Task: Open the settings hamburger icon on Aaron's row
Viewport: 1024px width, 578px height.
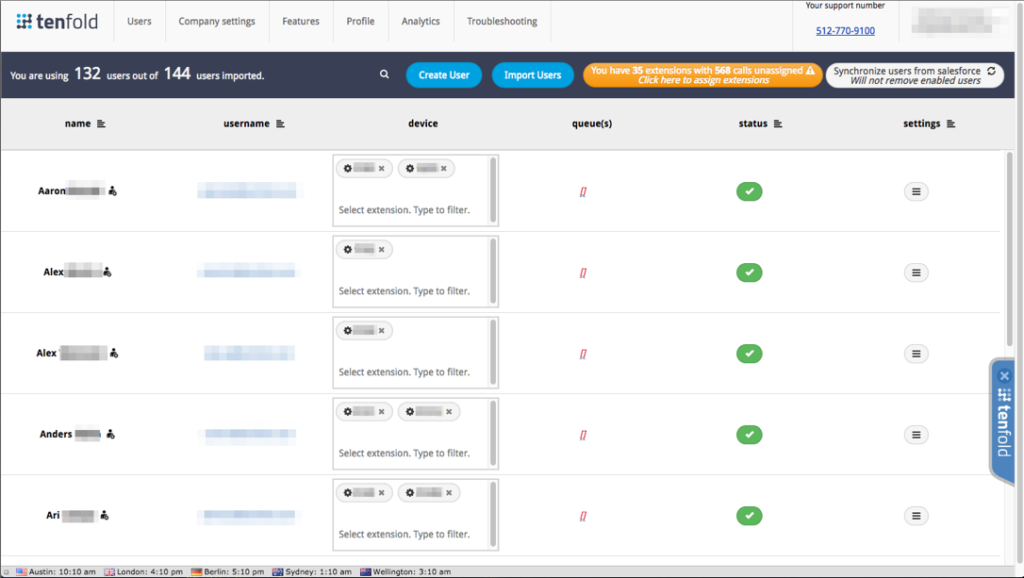Action: [x=916, y=191]
